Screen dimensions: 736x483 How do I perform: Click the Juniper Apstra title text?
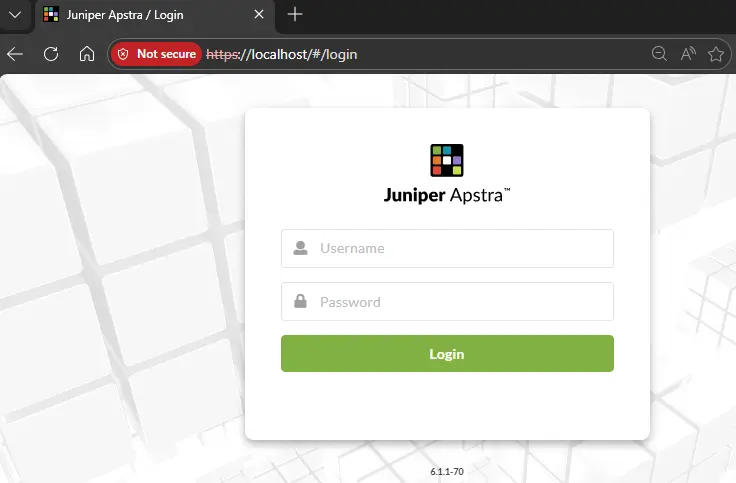point(447,195)
